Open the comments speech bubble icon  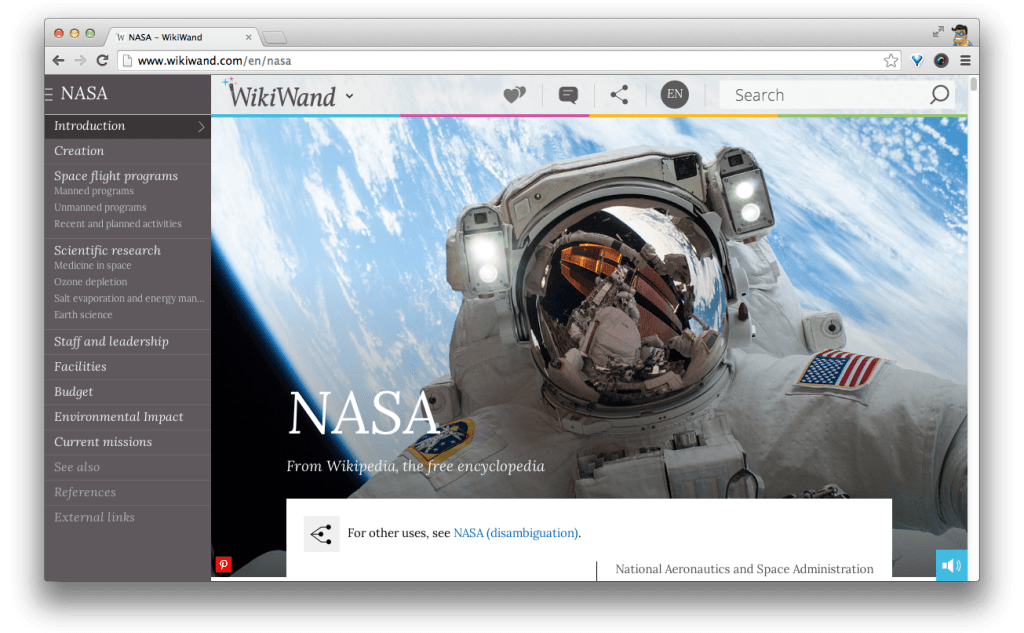point(567,94)
